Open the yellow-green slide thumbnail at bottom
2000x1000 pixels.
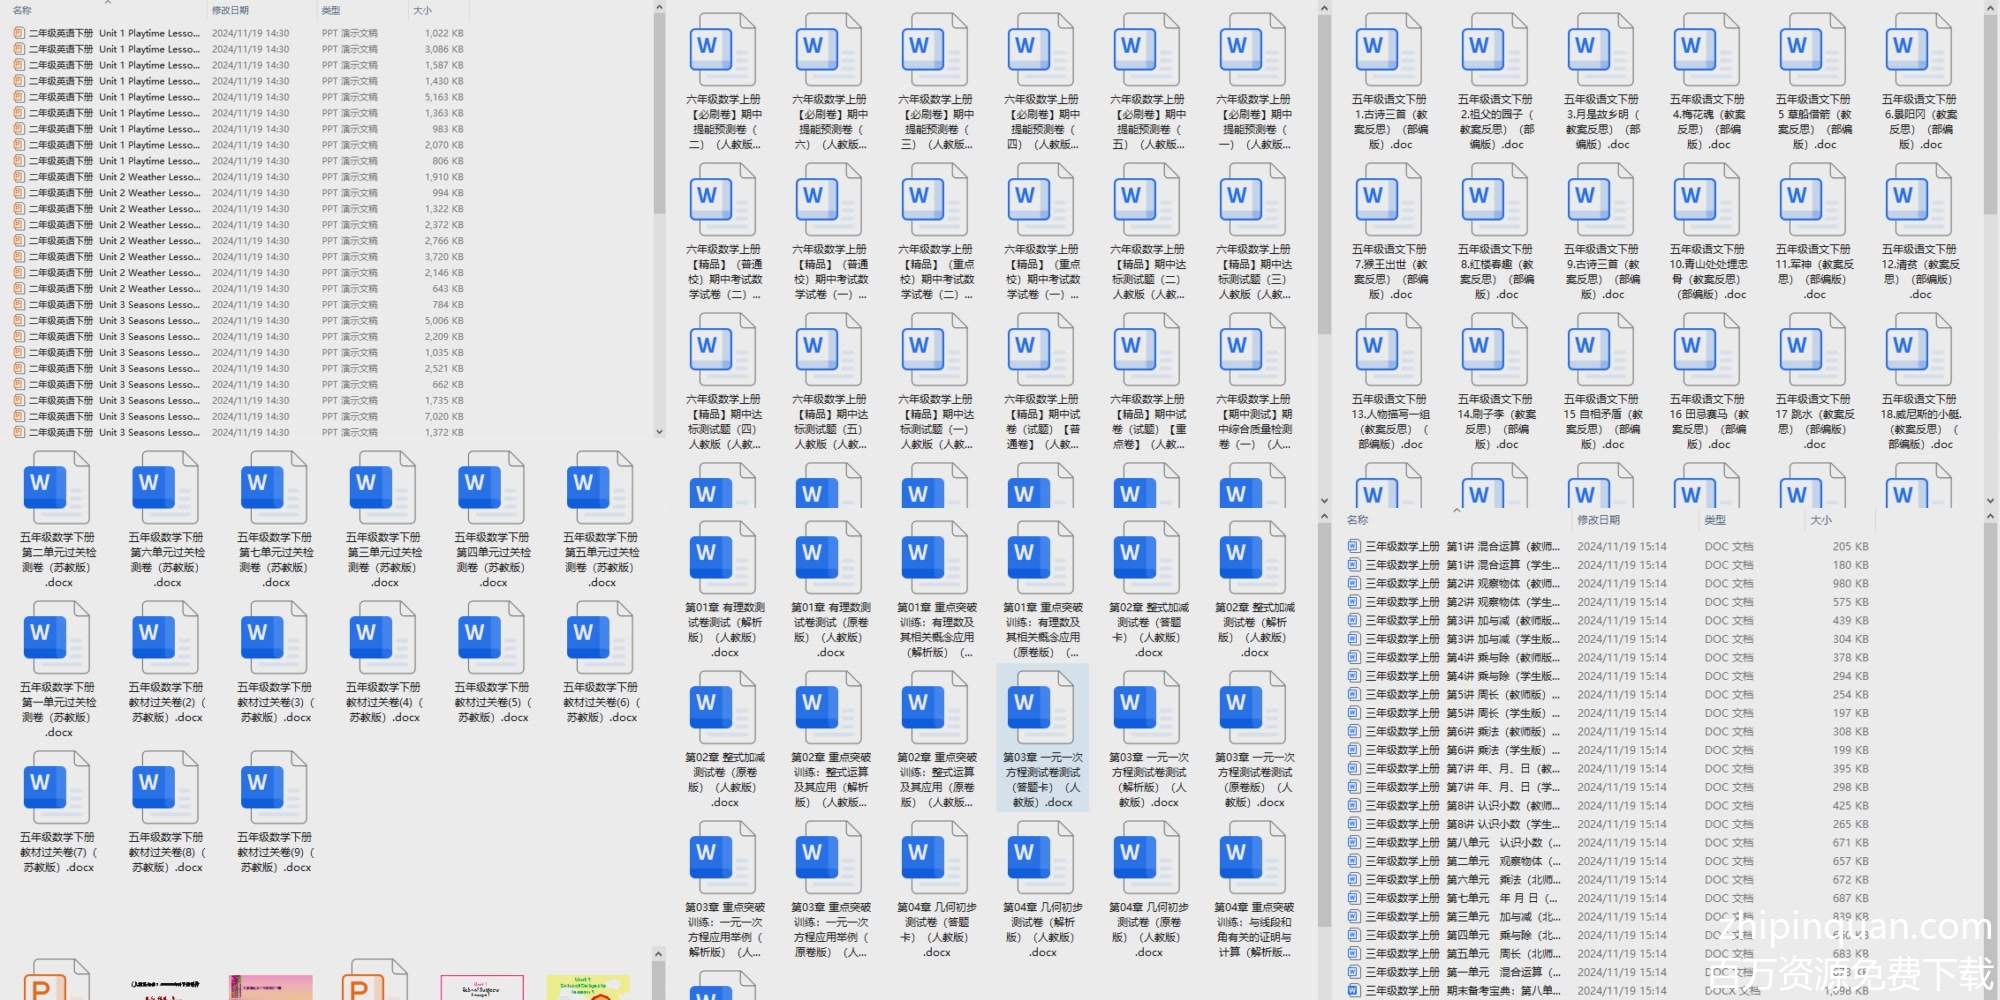pyautogui.click(x=588, y=986)
